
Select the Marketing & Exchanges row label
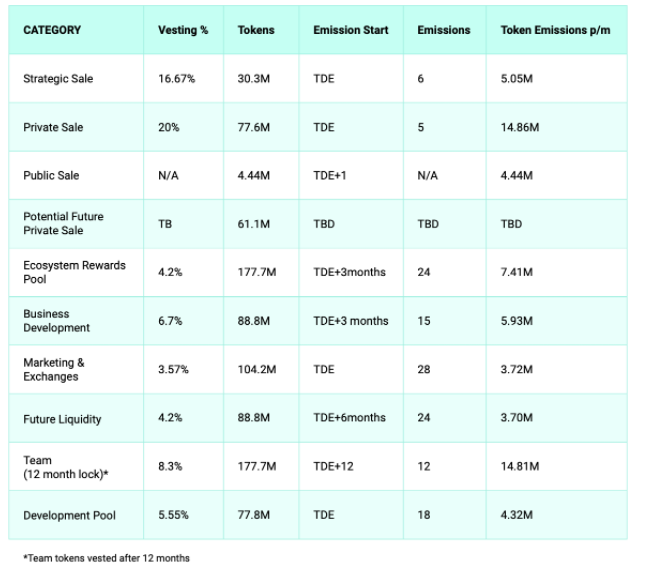54,369
